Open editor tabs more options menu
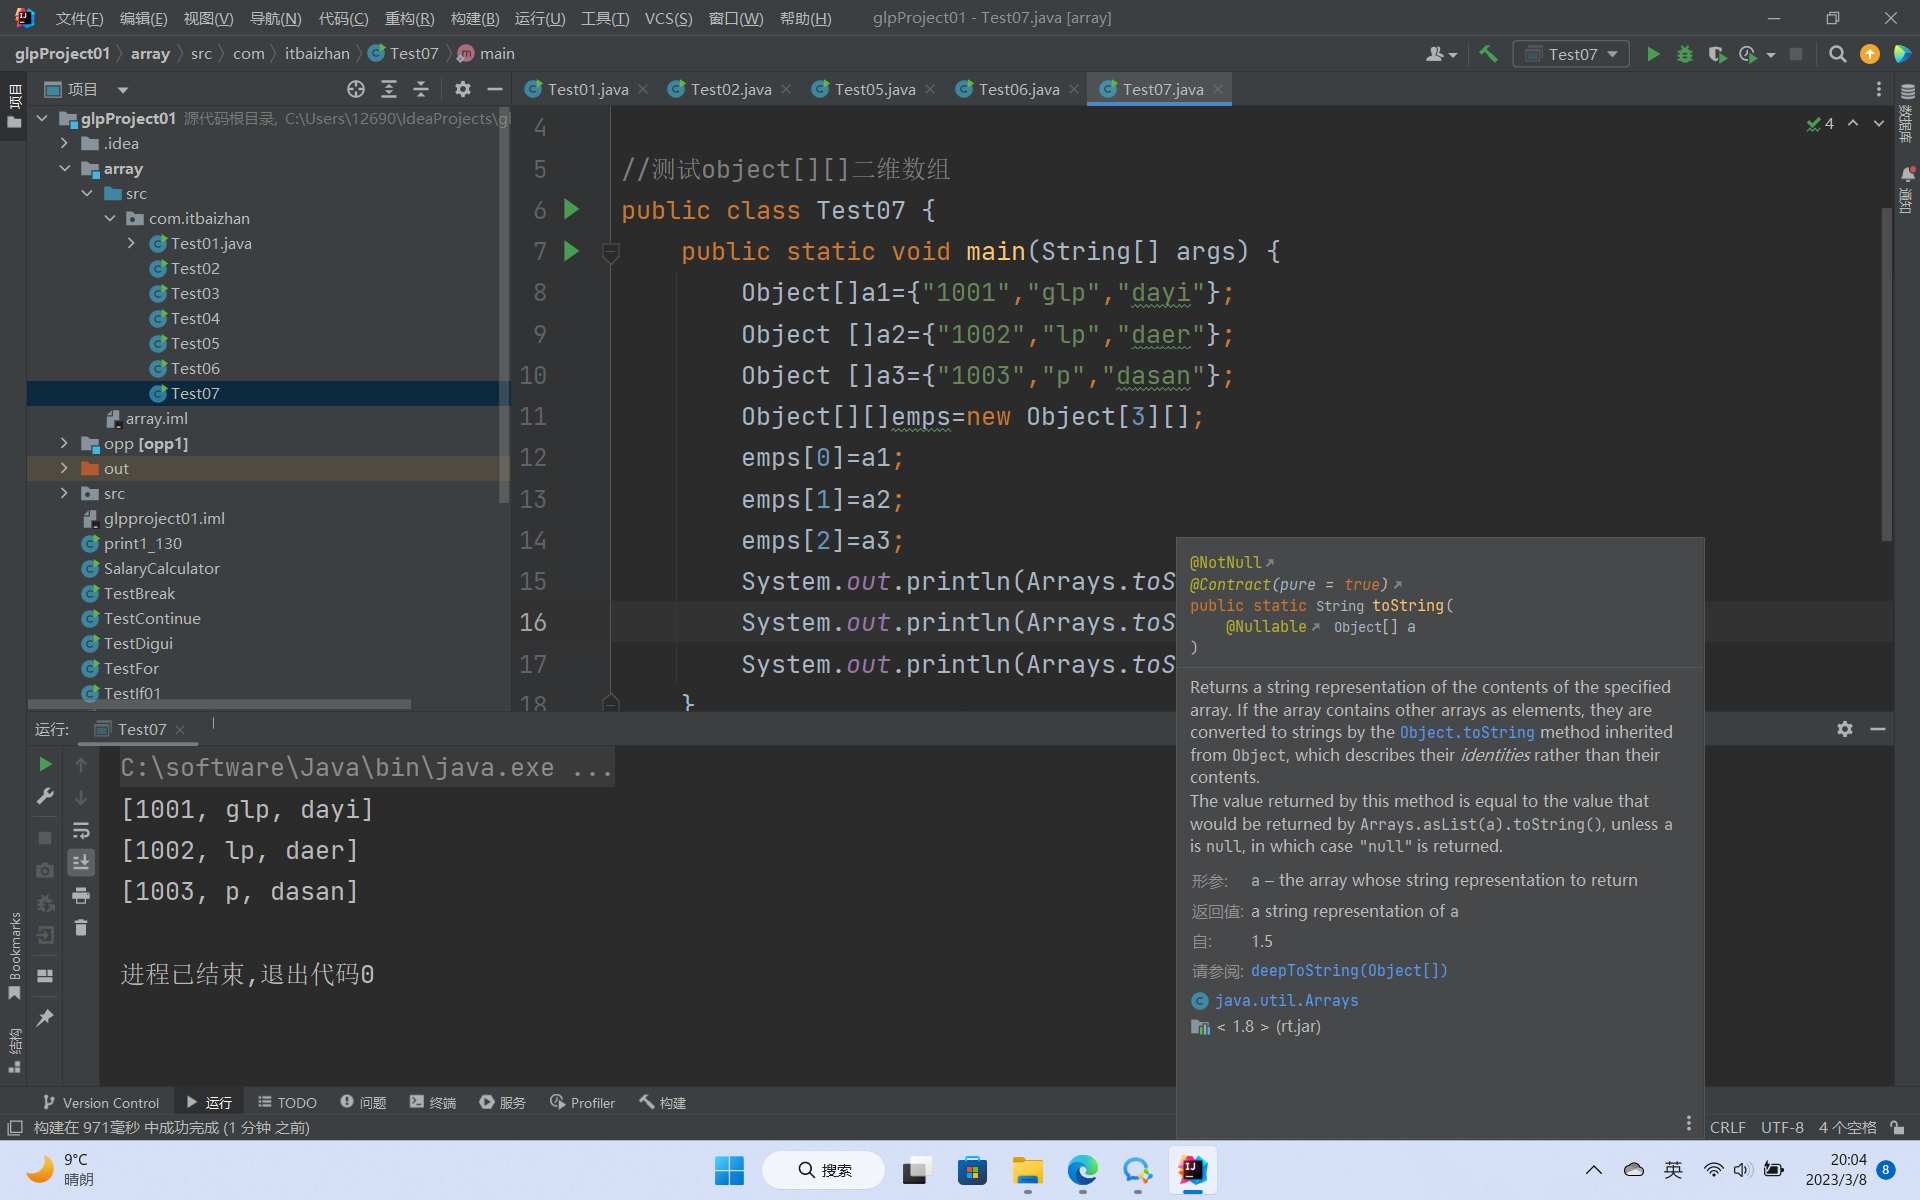 coord(1879,89)
